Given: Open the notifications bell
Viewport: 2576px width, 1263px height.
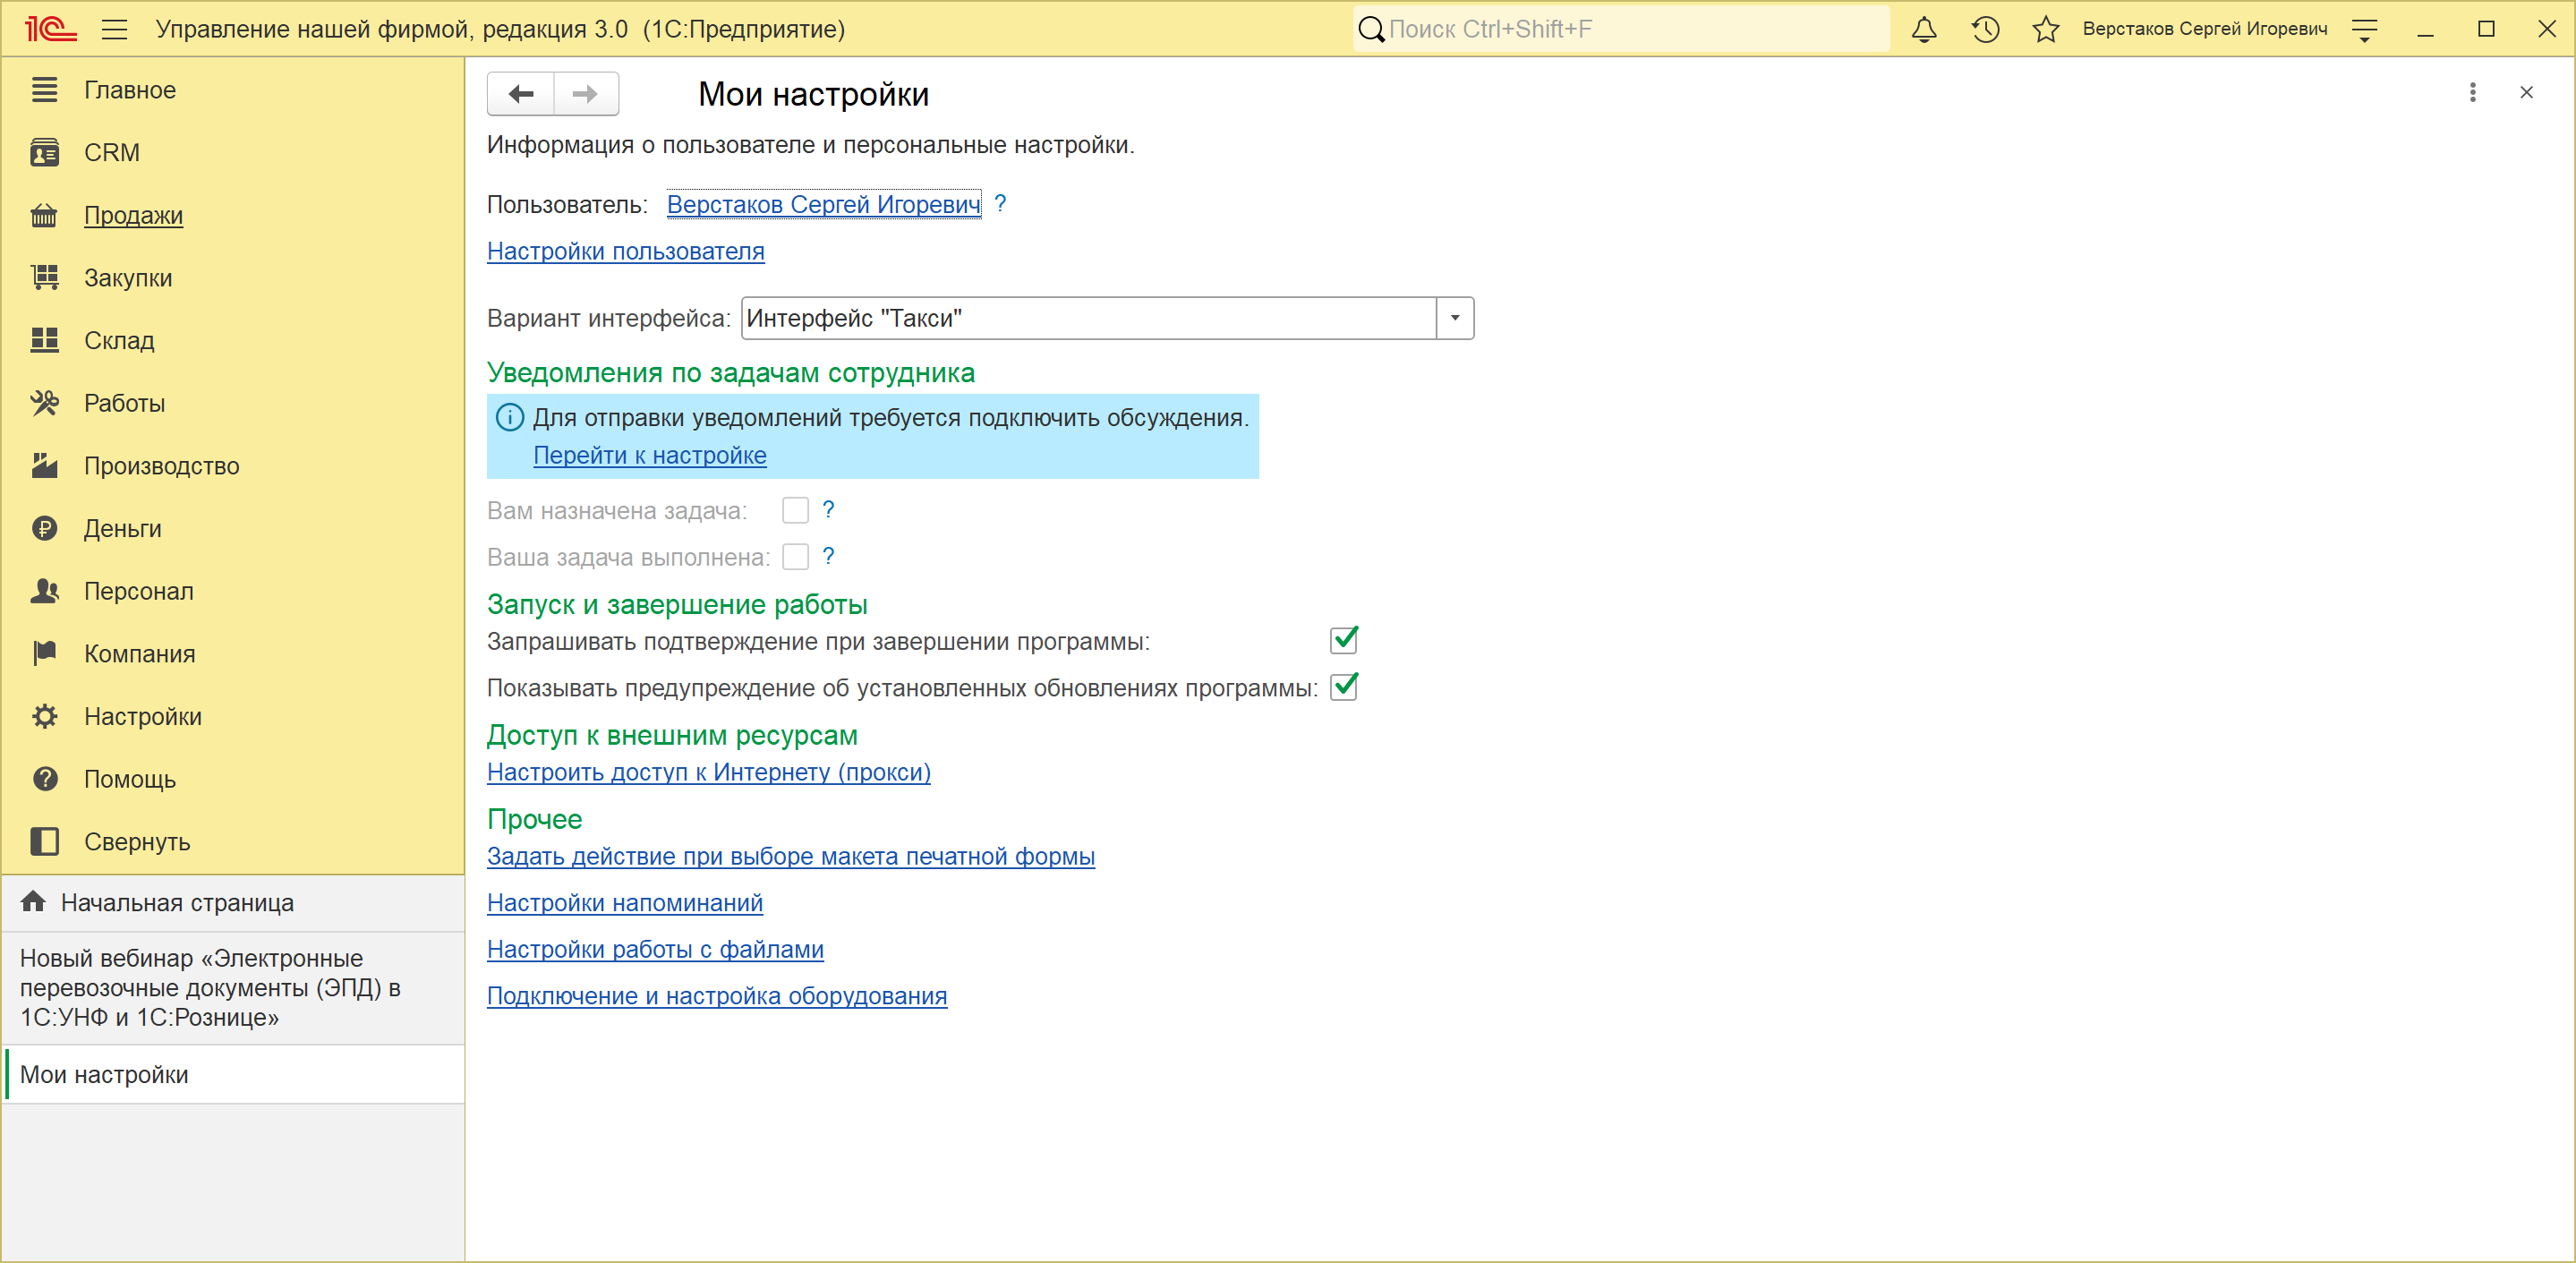Looking at the screenshot, I should (x=1924, y=29).
